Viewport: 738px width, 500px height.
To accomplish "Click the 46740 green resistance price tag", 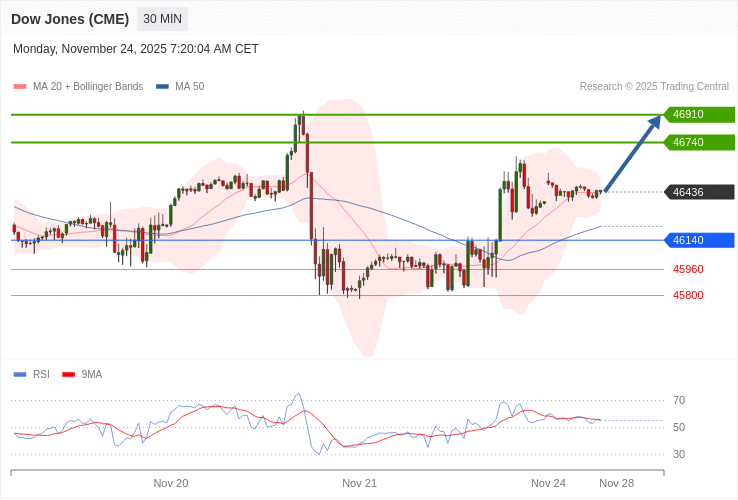I will (699, 142).
